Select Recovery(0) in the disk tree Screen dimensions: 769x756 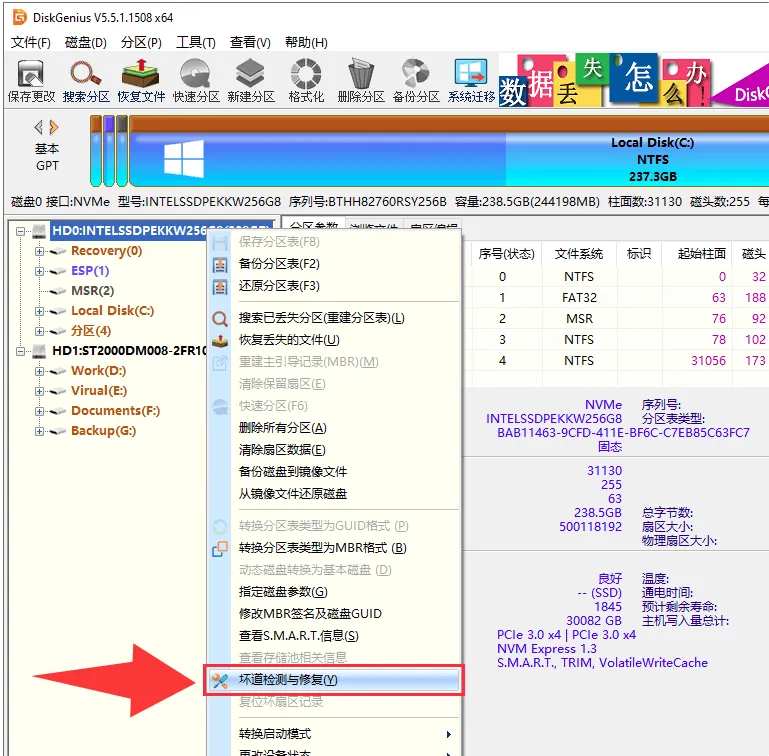point(106,251)
